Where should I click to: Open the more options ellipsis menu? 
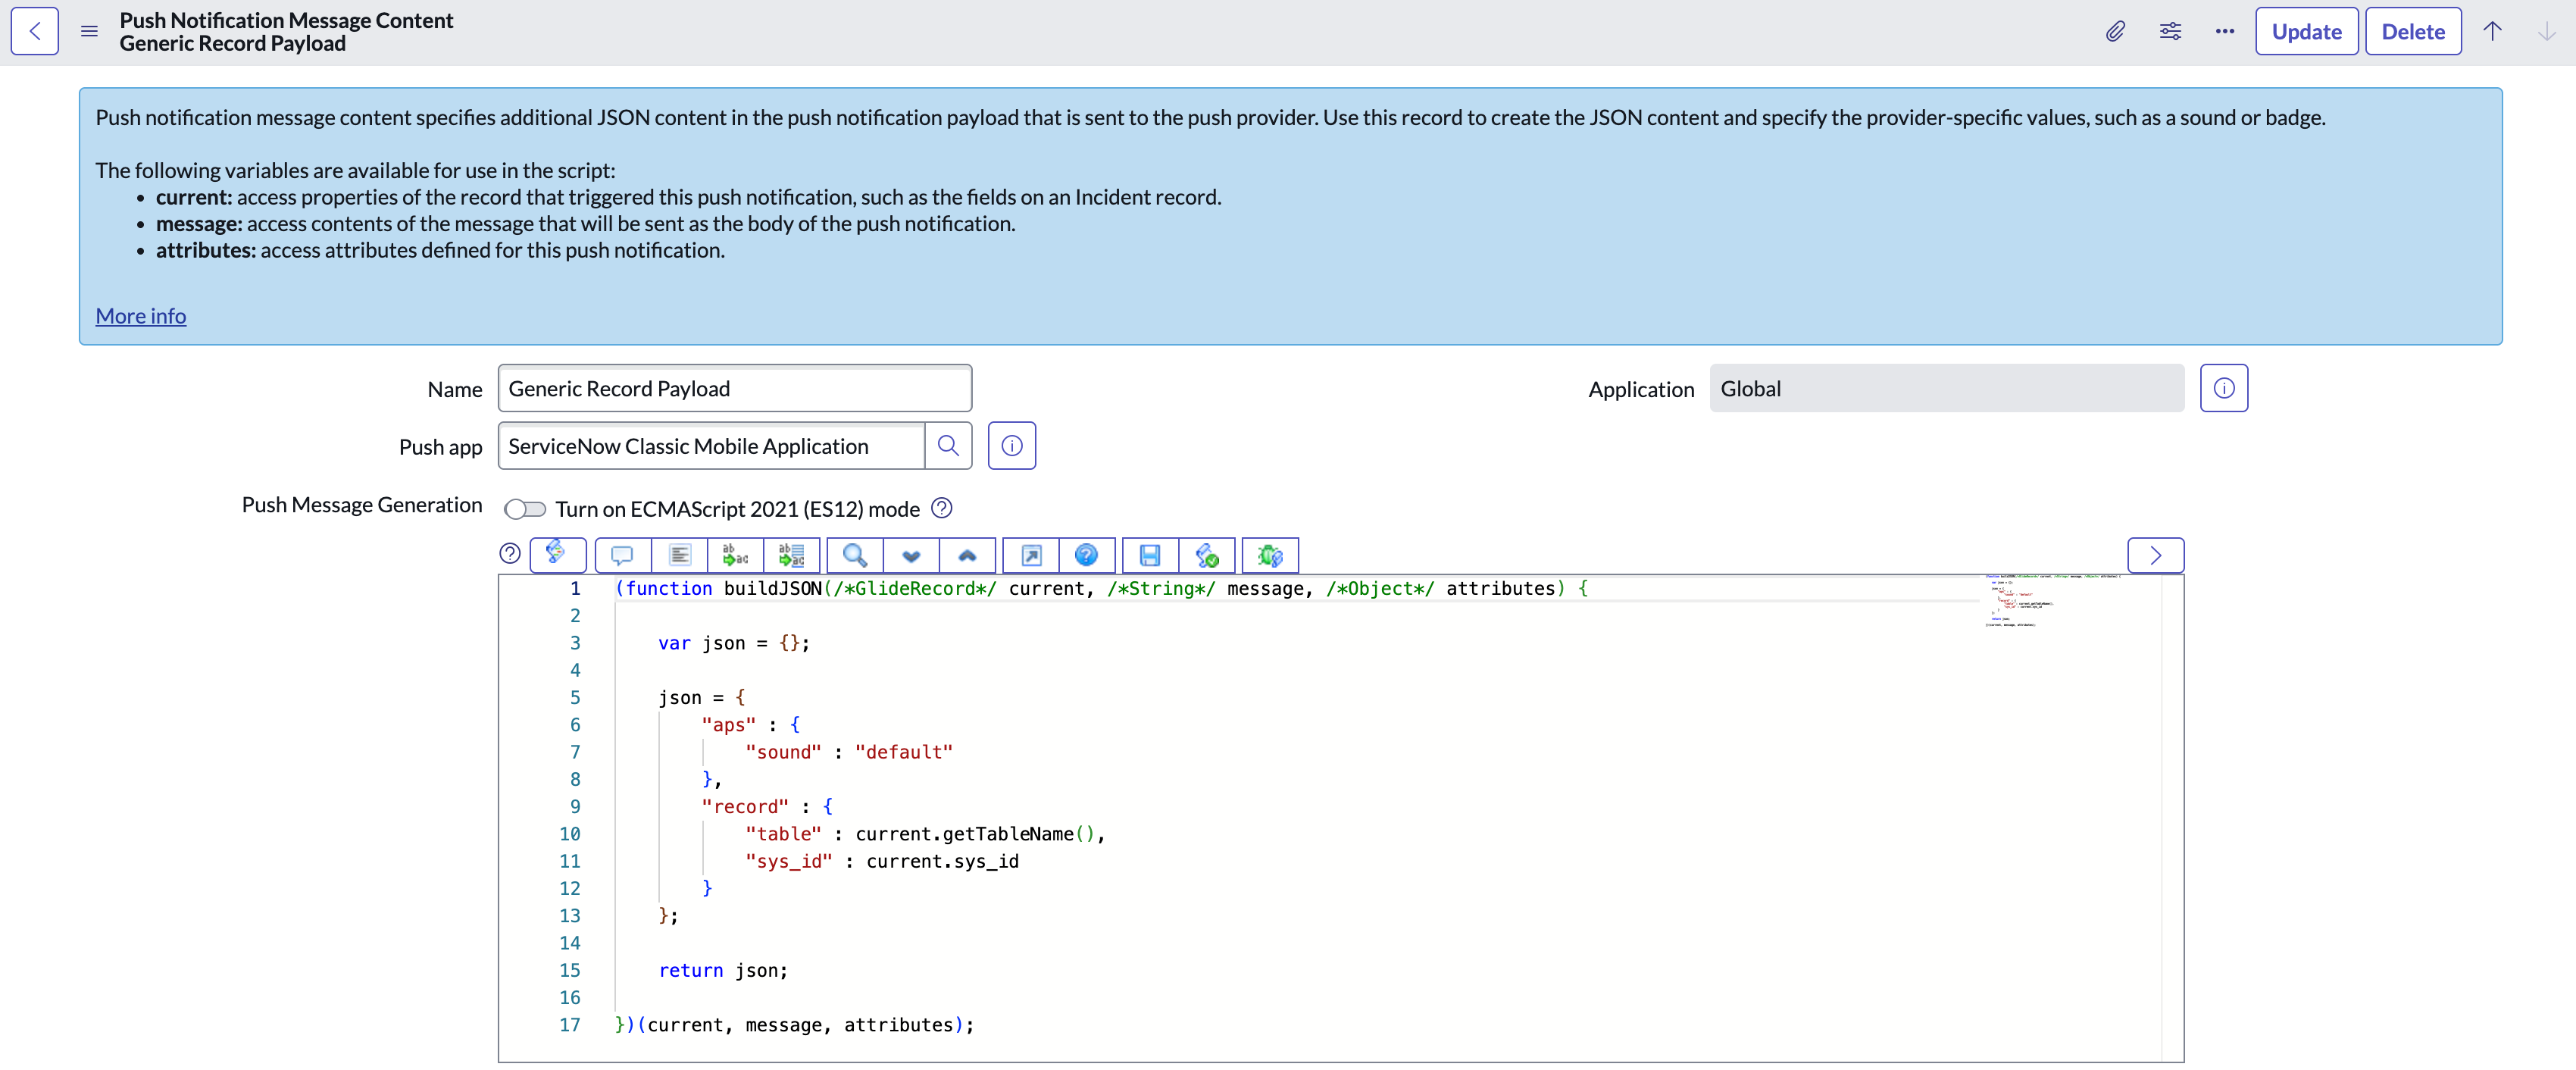(2224, 31)
